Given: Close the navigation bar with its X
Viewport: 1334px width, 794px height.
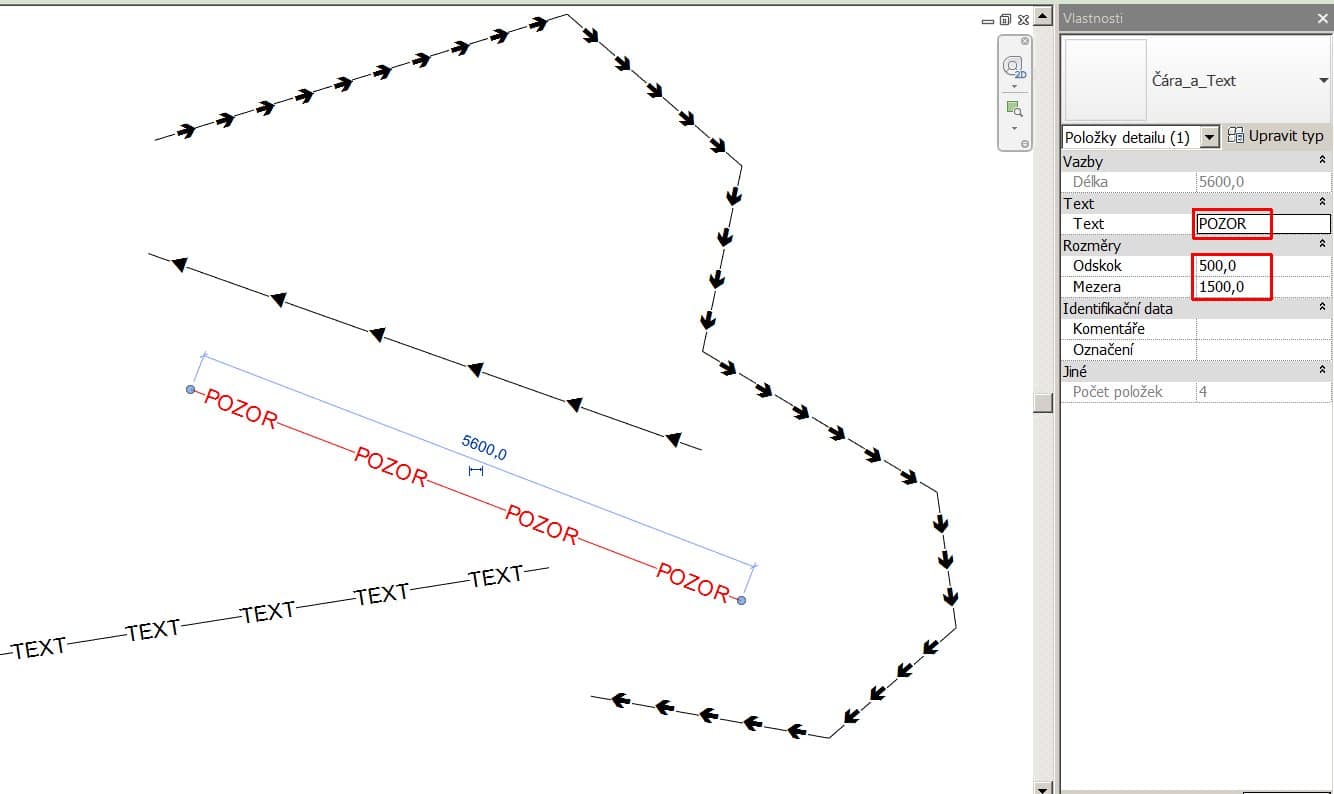Looking at the screenshot, I should pos(1024,42).
